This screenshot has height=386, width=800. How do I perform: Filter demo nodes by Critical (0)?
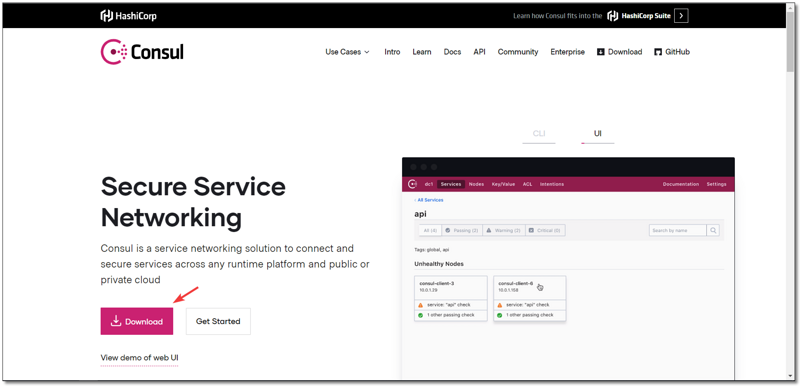click(544, 230)
